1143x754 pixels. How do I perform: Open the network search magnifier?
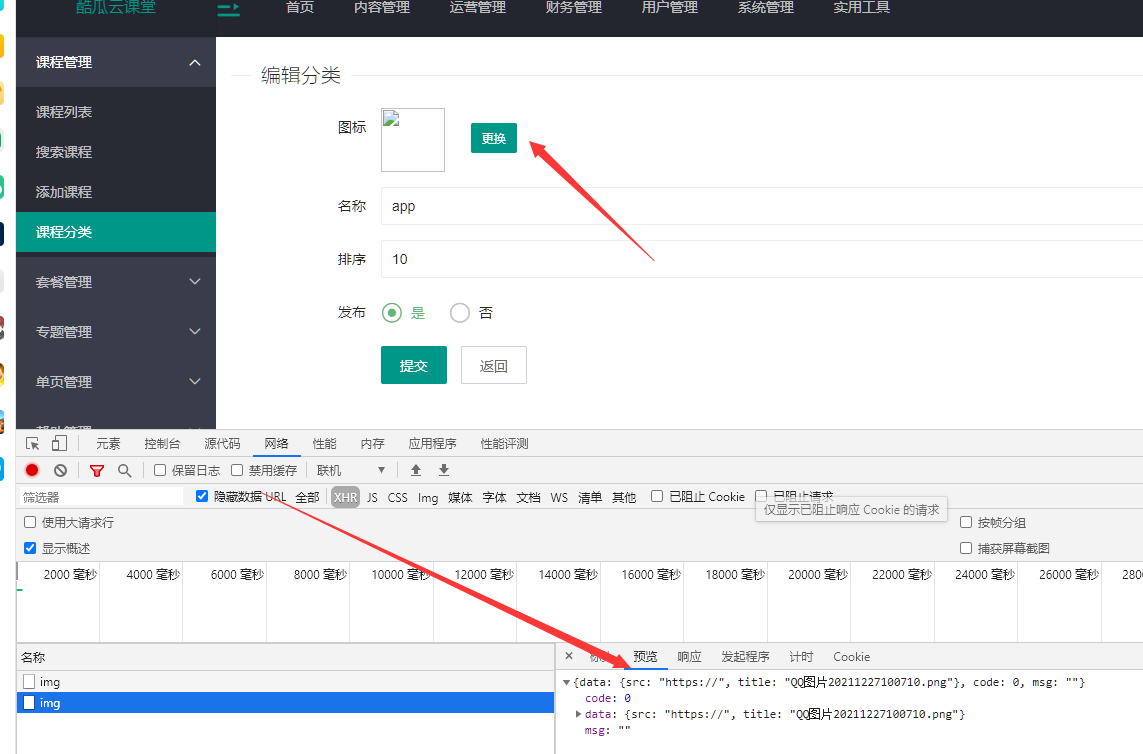(x=124, y=470)
